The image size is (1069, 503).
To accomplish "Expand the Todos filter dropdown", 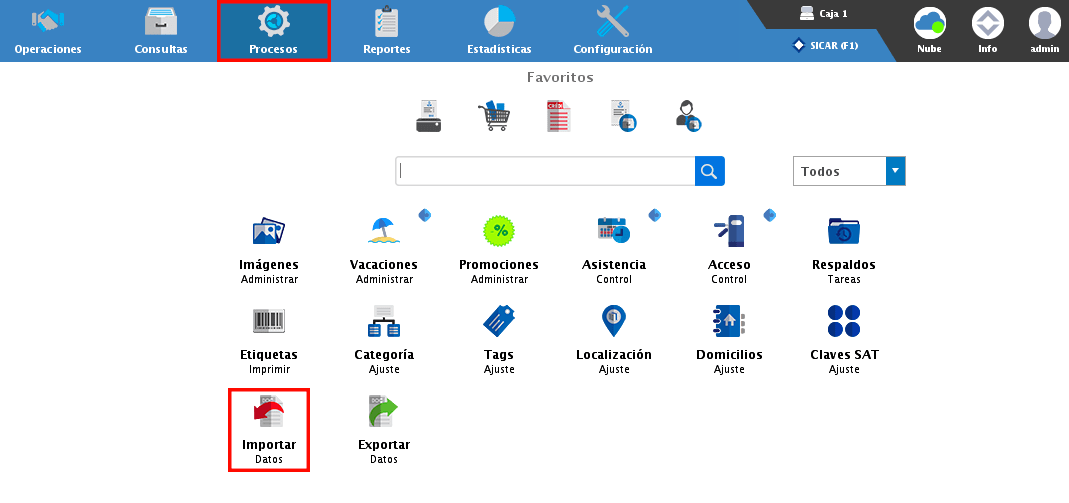I will 895,171.
